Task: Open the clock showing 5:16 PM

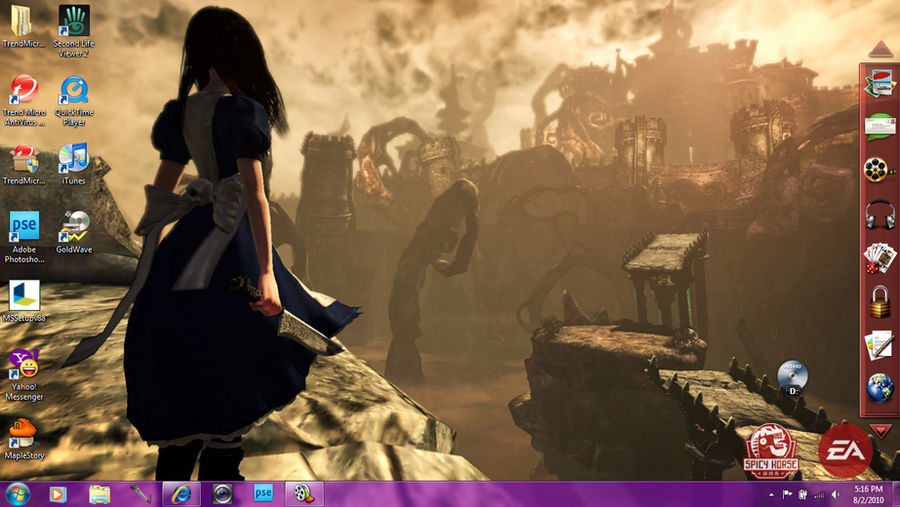Action: 868,494
